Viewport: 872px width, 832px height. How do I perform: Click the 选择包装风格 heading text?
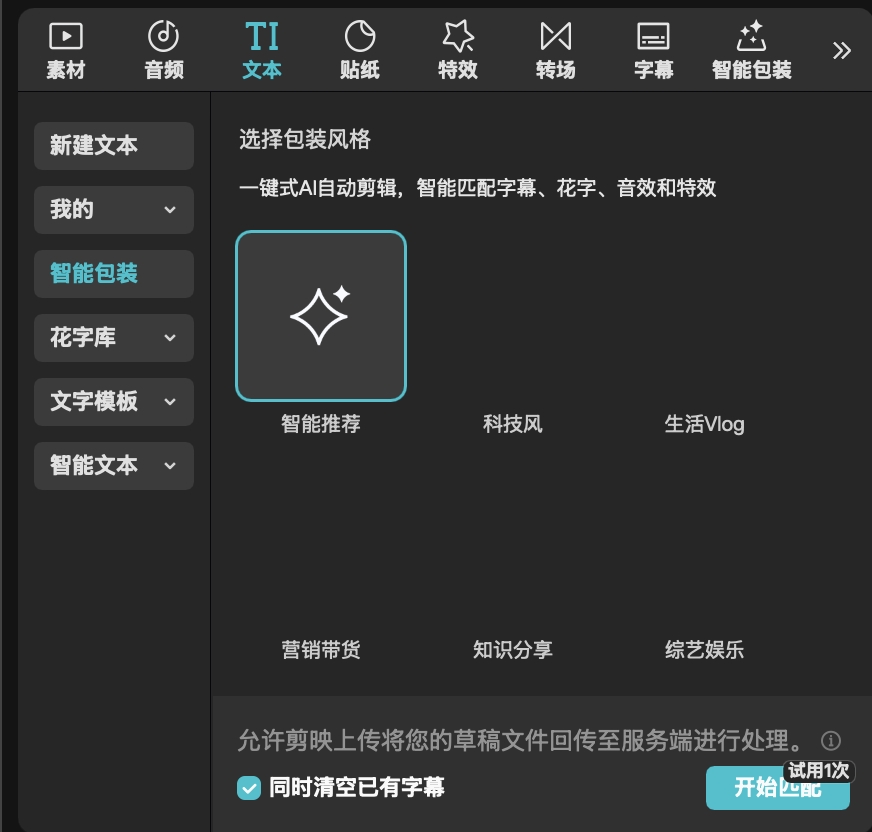(305, 139)
